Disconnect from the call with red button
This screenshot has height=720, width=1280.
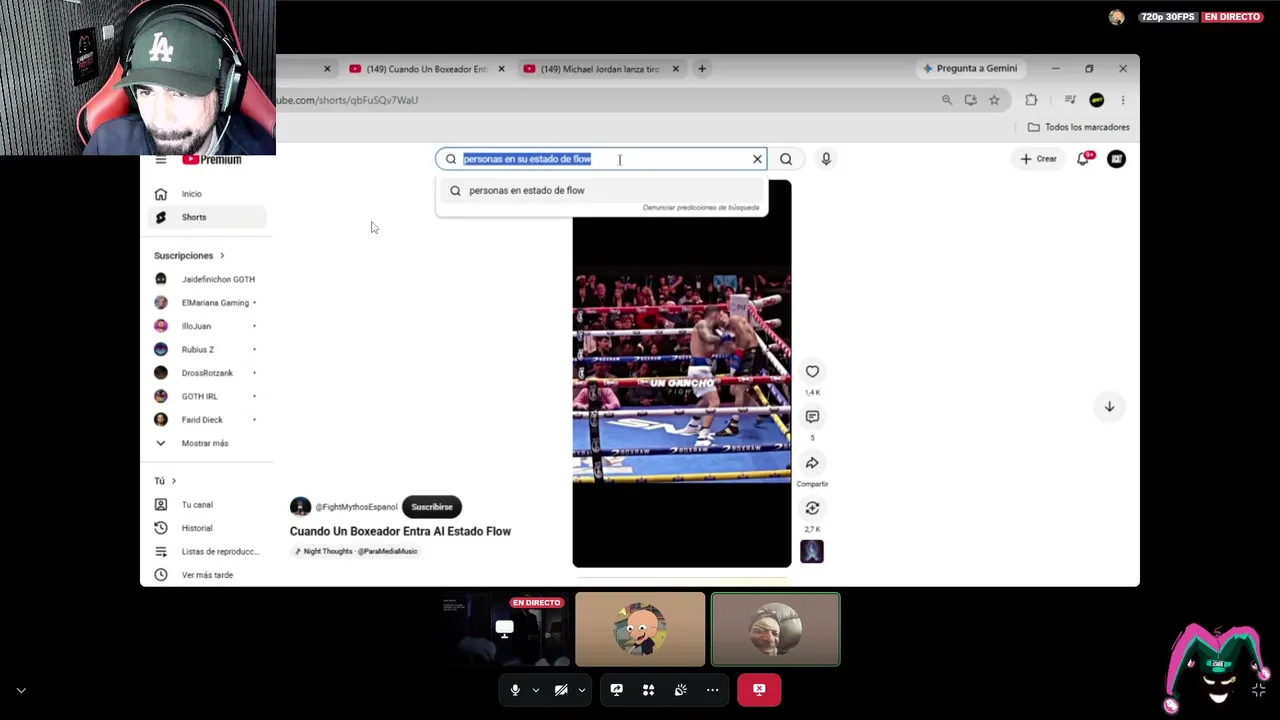[x=759, y=690]
